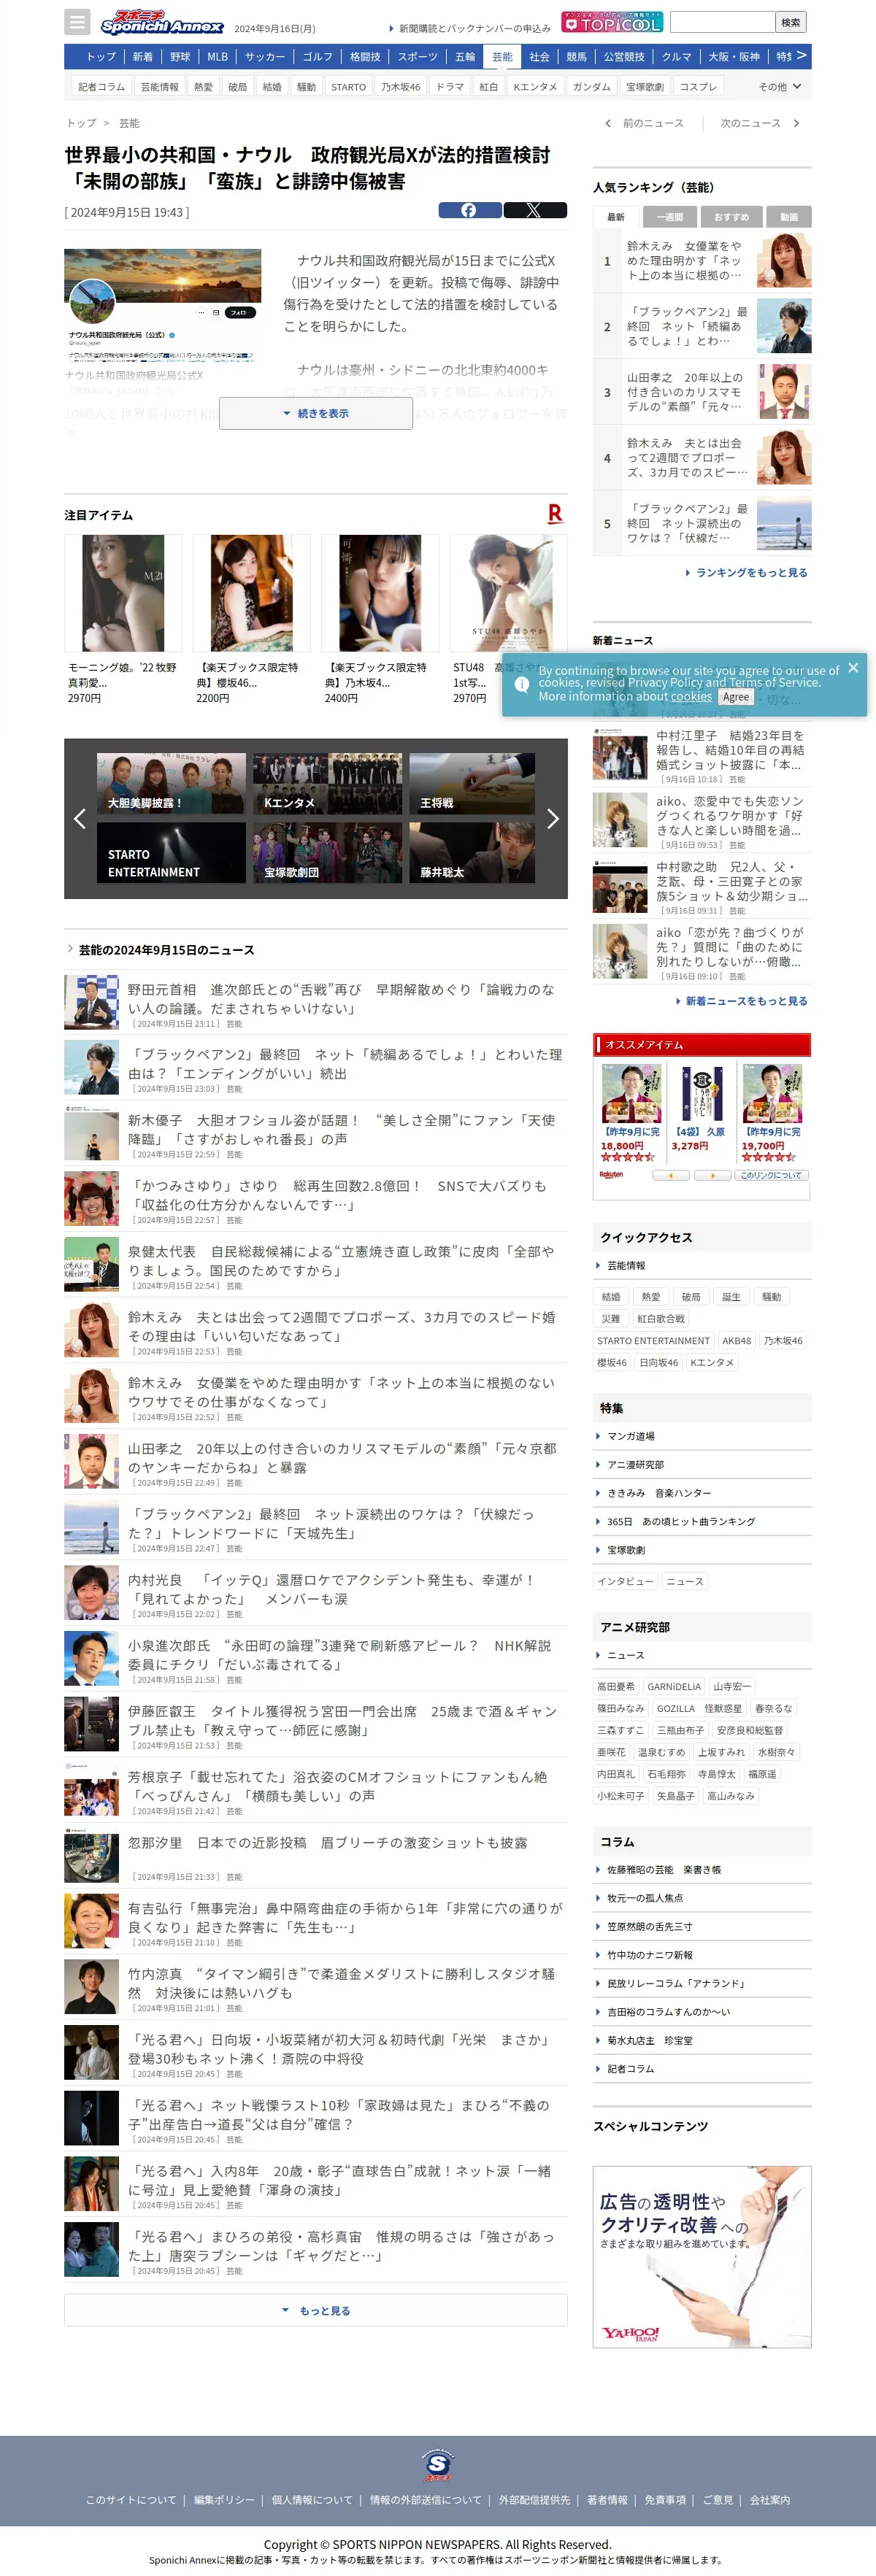
Task: Open ランキングをもっと見る link
Action: tap(746, 573)
